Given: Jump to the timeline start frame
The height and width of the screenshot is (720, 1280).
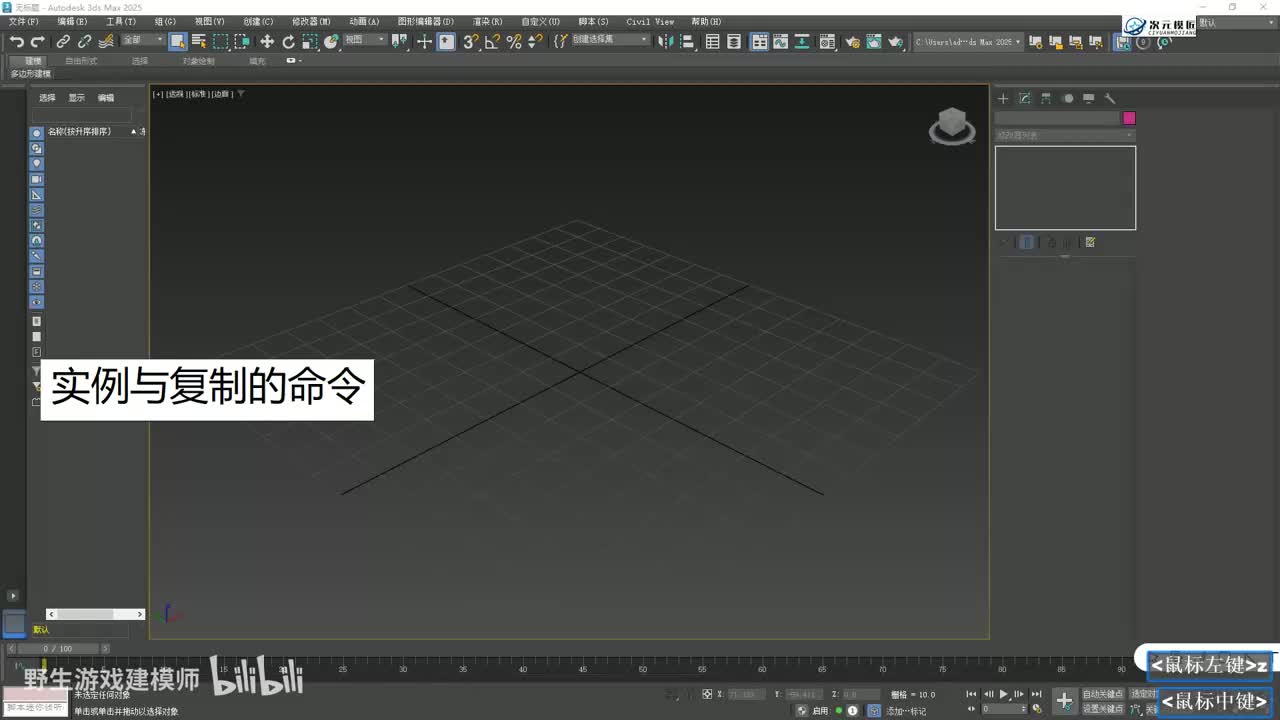Looking at the screenshot, I should (971, 694).
